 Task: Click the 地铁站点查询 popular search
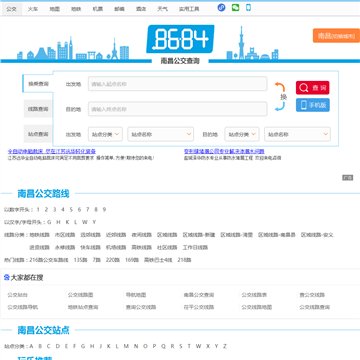(x=83, y=307)
